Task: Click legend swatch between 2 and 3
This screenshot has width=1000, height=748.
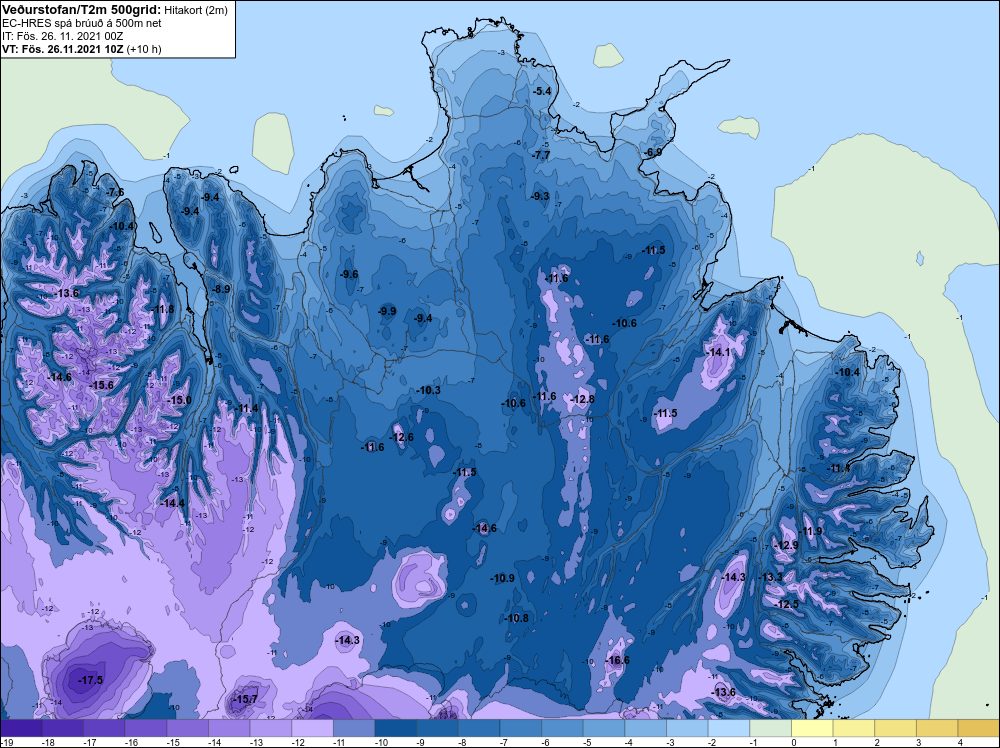Action: pos(895,728)
